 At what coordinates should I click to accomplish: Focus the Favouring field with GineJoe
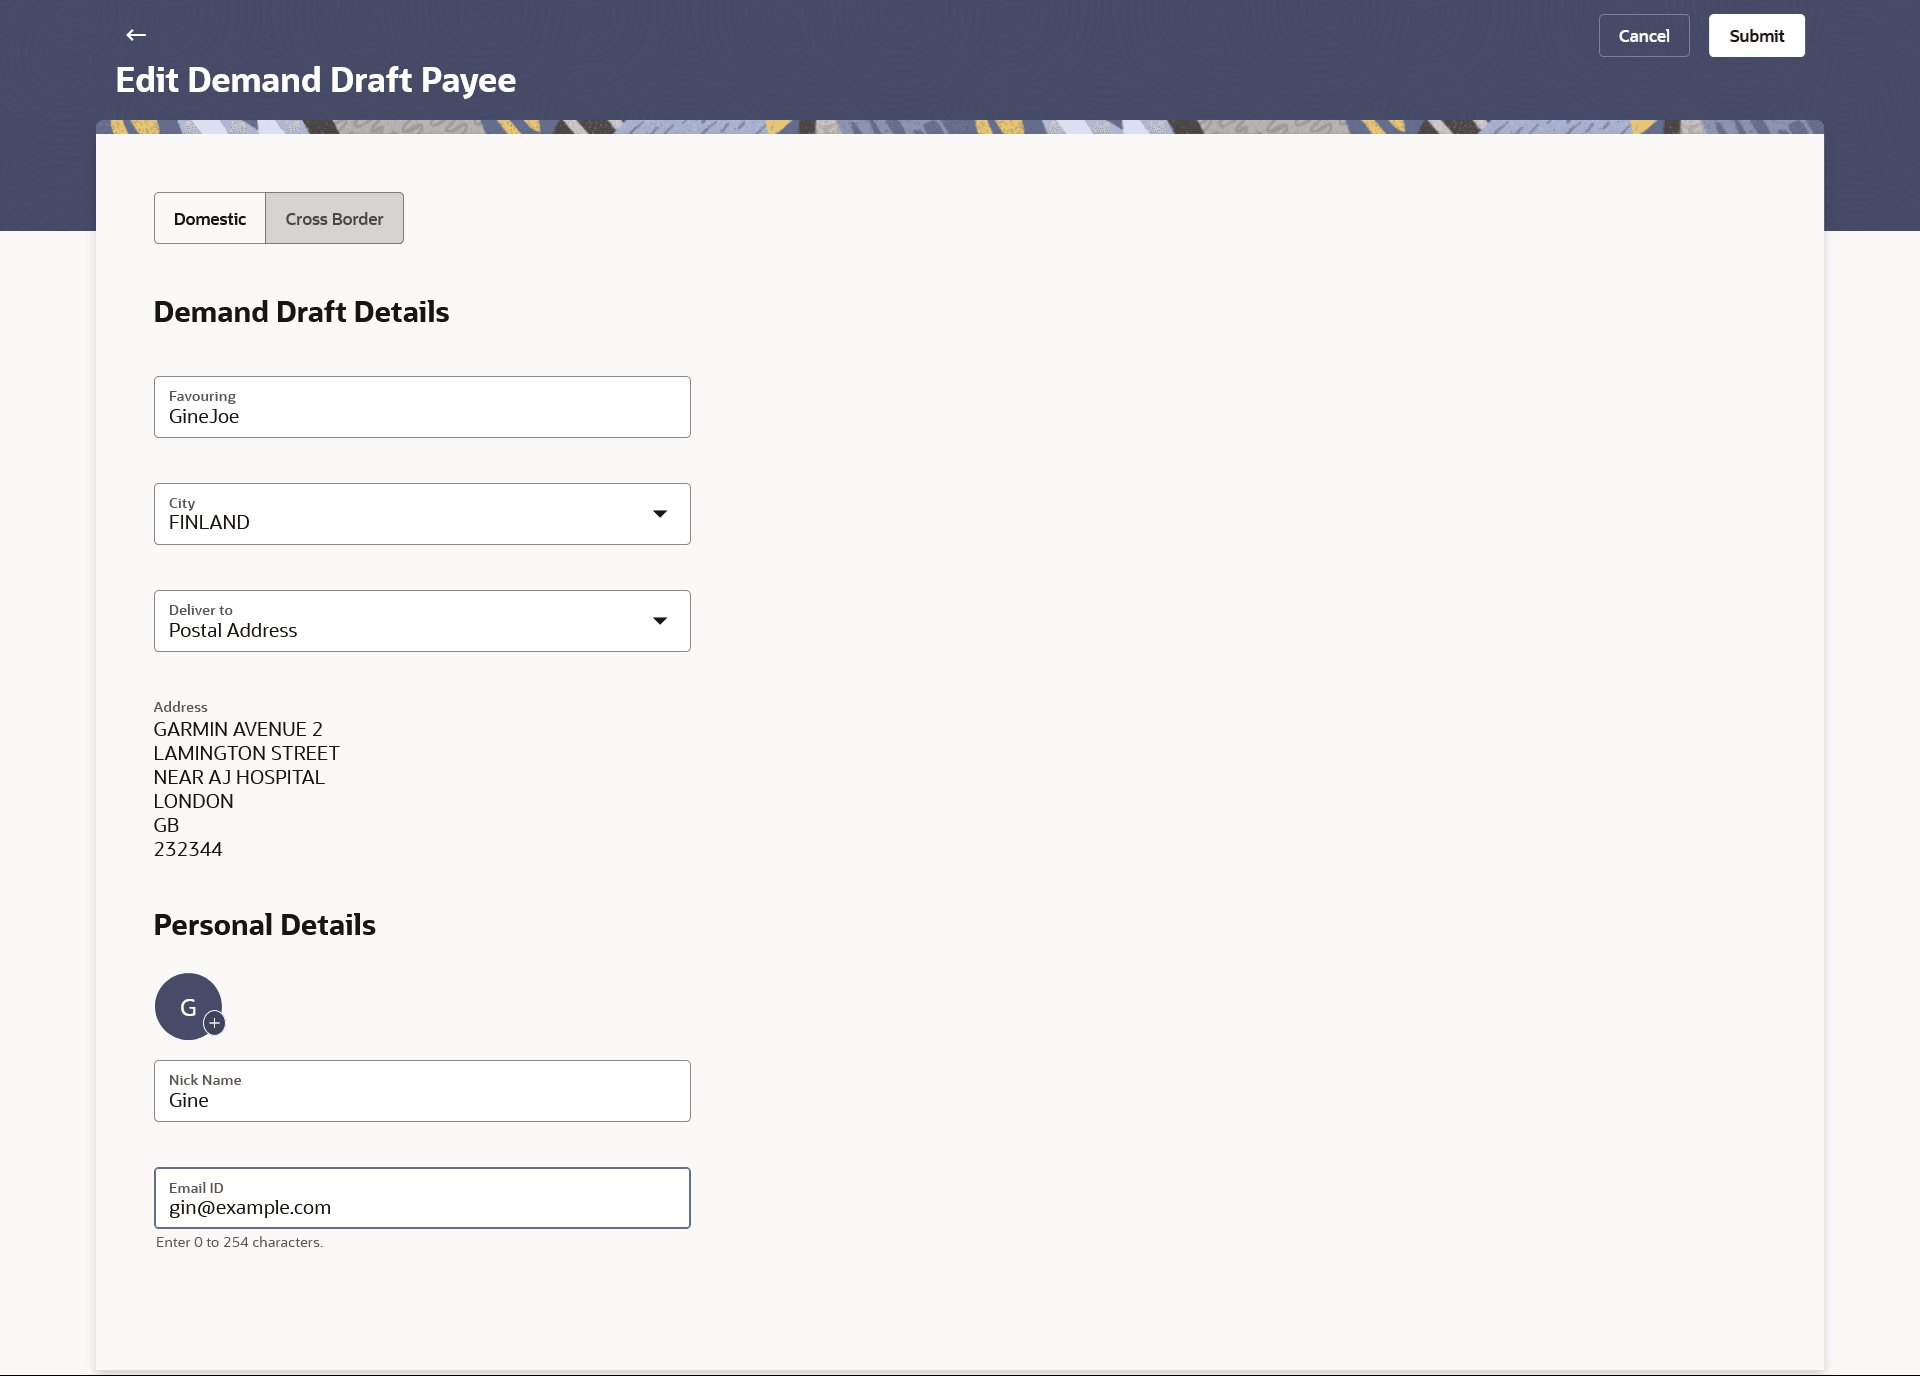tap(422, 408)
